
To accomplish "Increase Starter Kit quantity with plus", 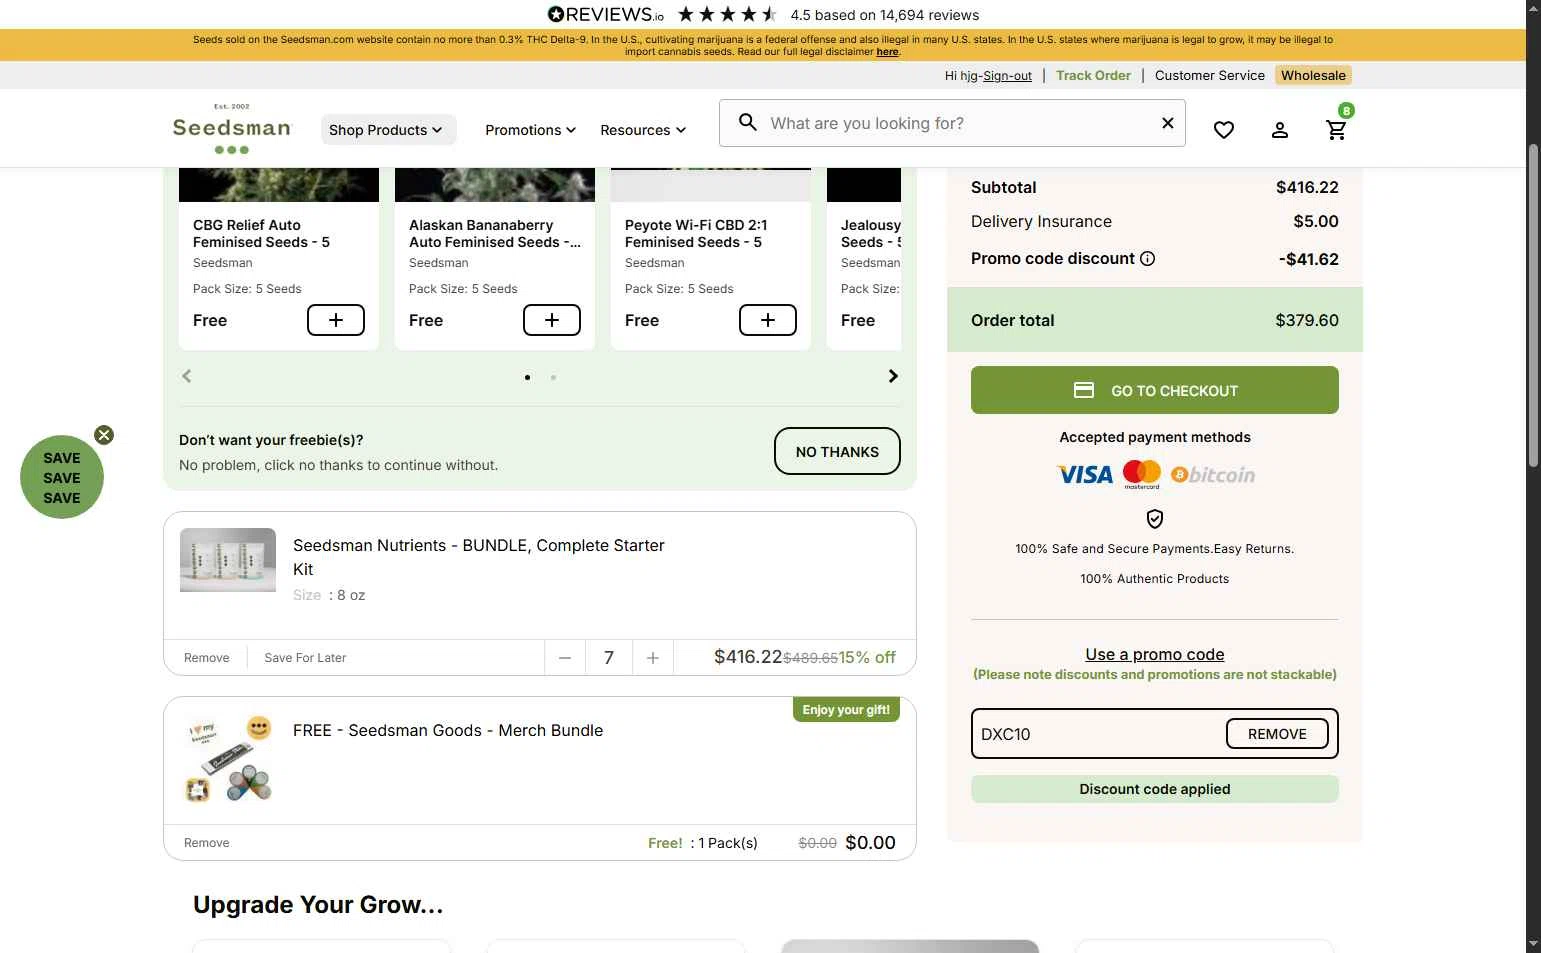I will [653, 658].
